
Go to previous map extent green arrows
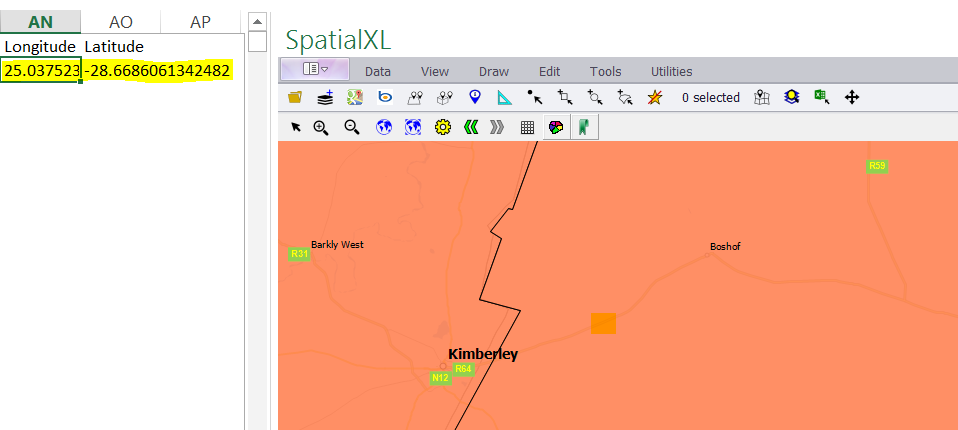click(x=471, y=127)
